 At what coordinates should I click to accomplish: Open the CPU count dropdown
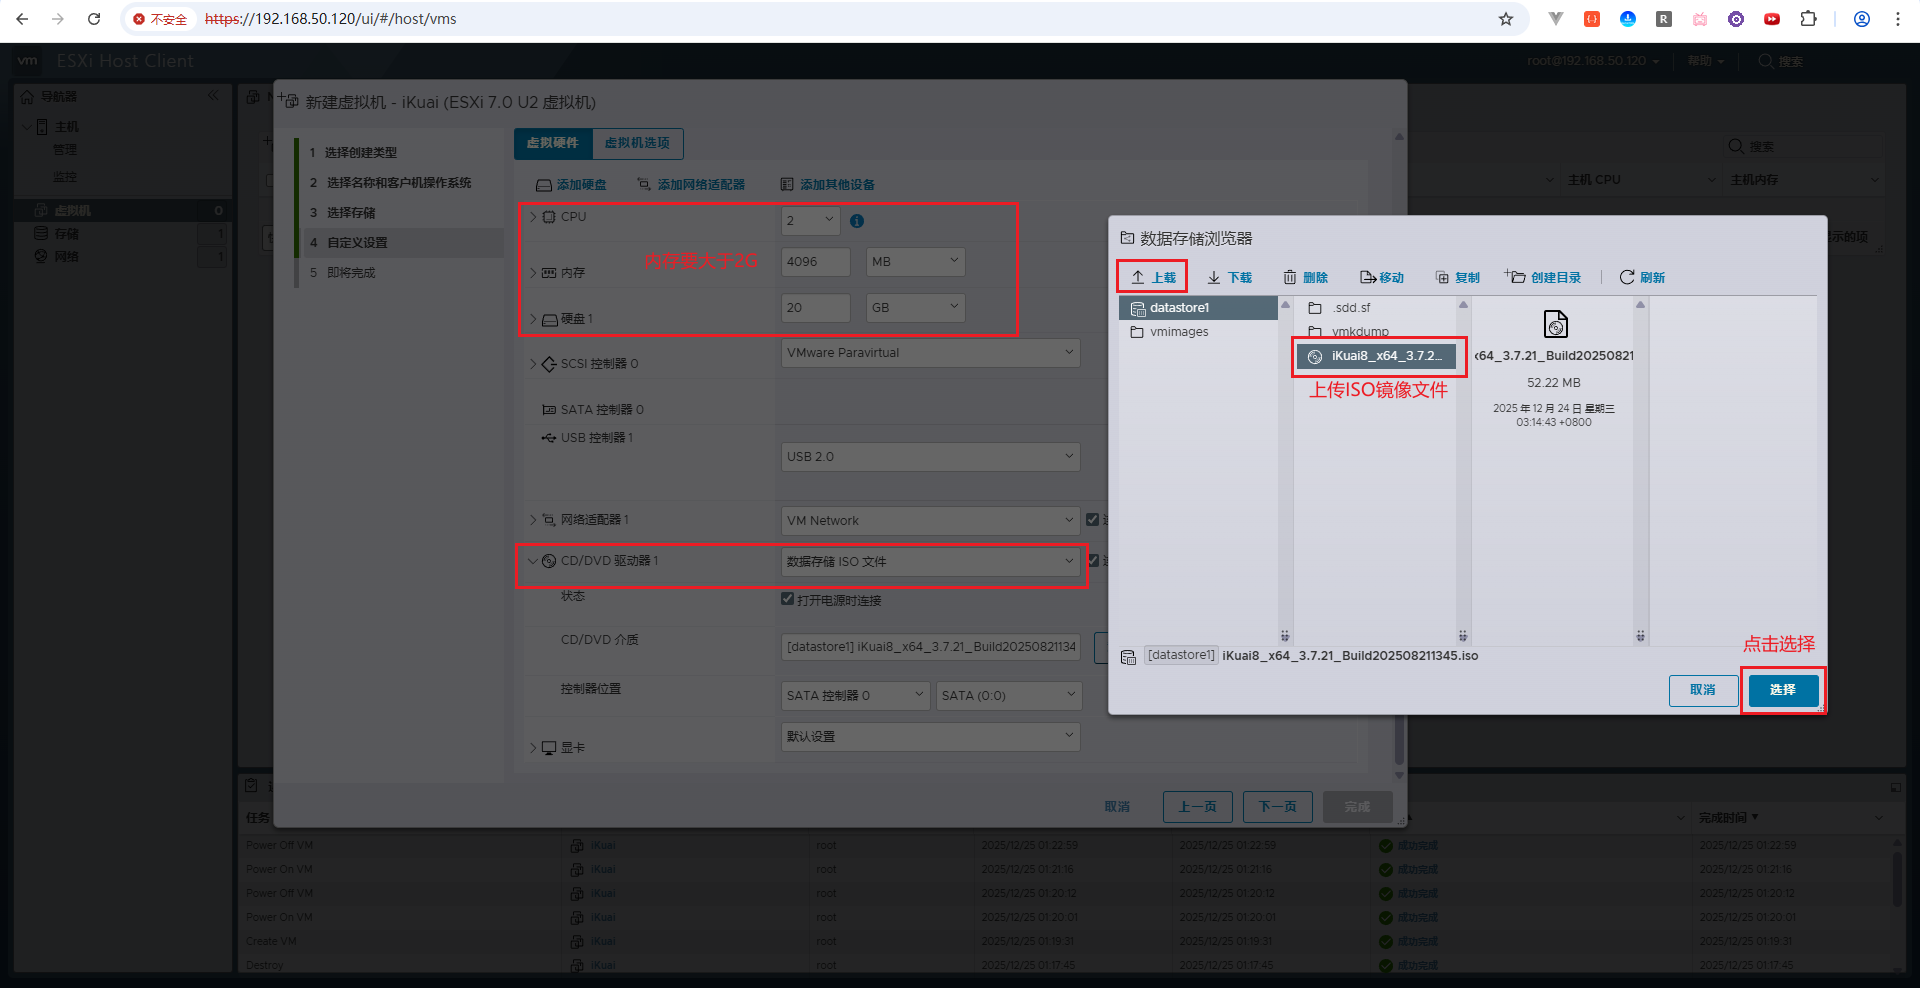pyautogui.click(x=810, y=220)
